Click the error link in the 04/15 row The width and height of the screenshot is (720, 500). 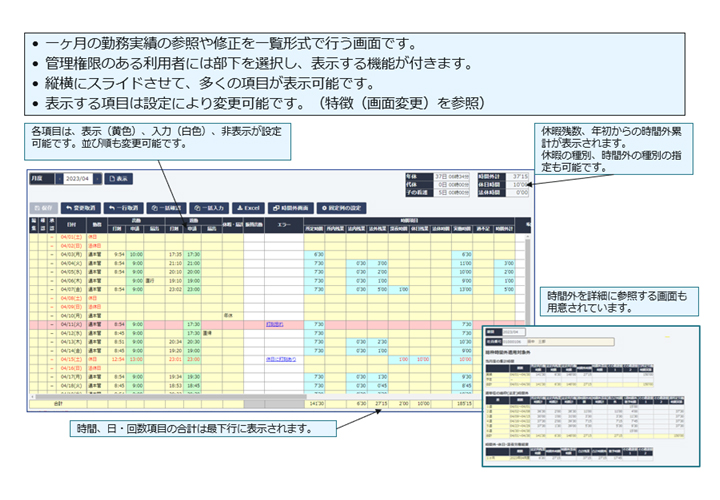point(281,360)
